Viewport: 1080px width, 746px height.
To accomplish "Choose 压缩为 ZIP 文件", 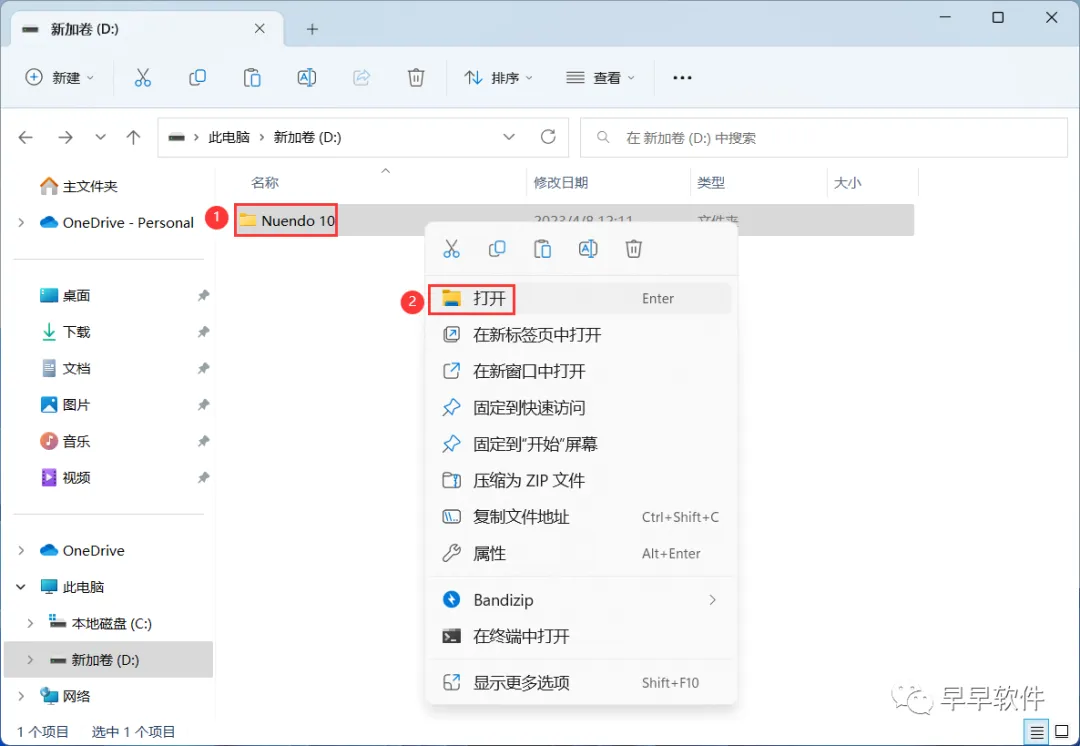I will (x=581, y=481).
